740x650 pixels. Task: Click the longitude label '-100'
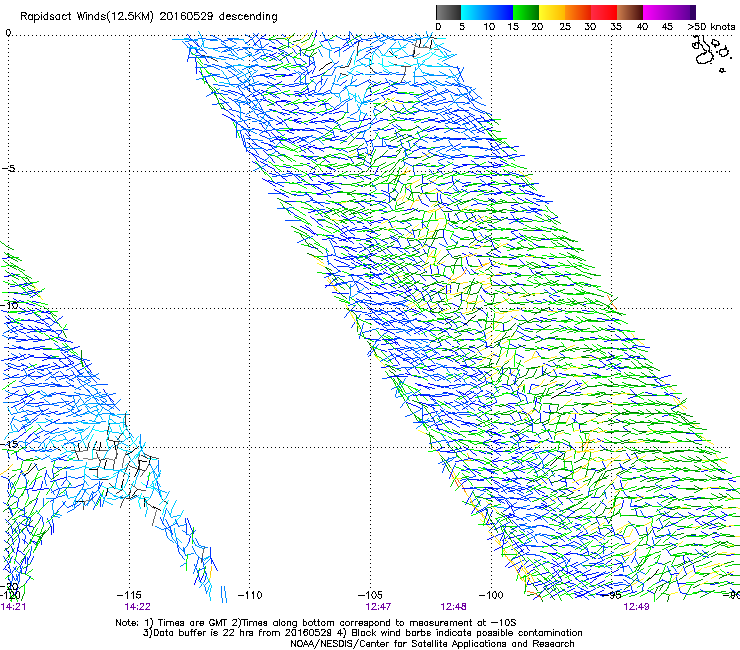pyautogui.click(x=491, y=595)
